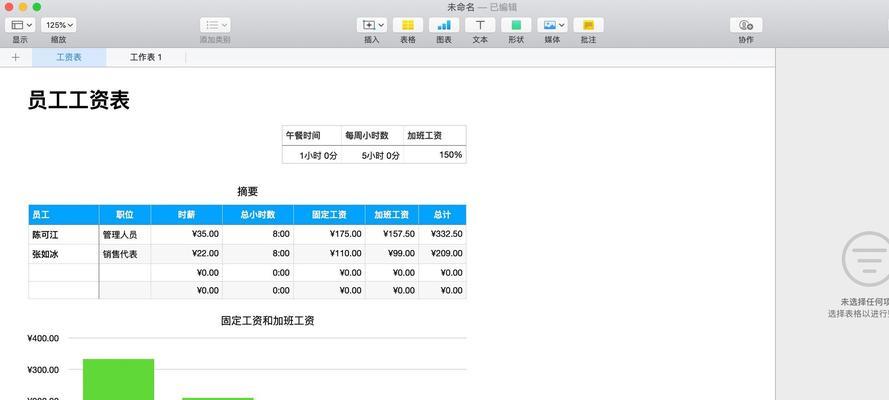Select the 总计 column header
889x400 pixels.
coord(442,215)
